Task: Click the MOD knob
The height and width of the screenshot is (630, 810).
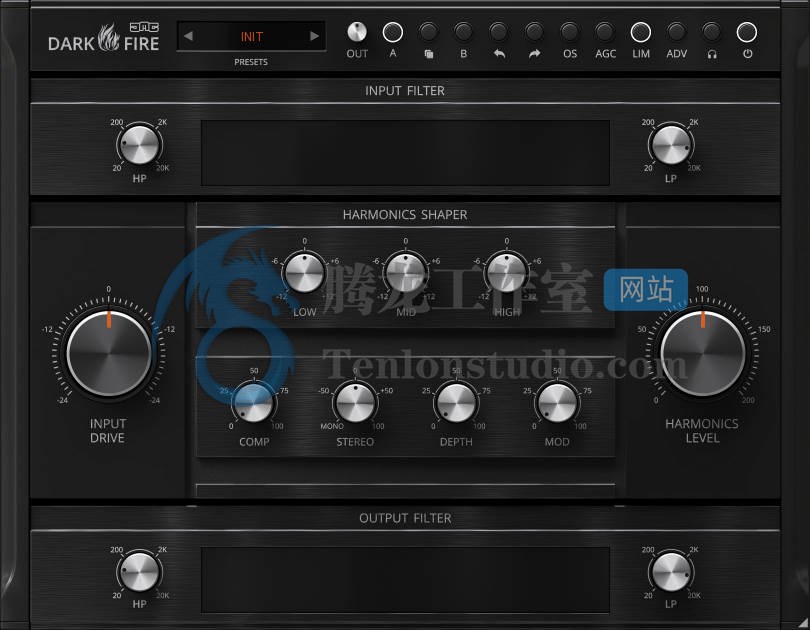Action: coord(557,402)
